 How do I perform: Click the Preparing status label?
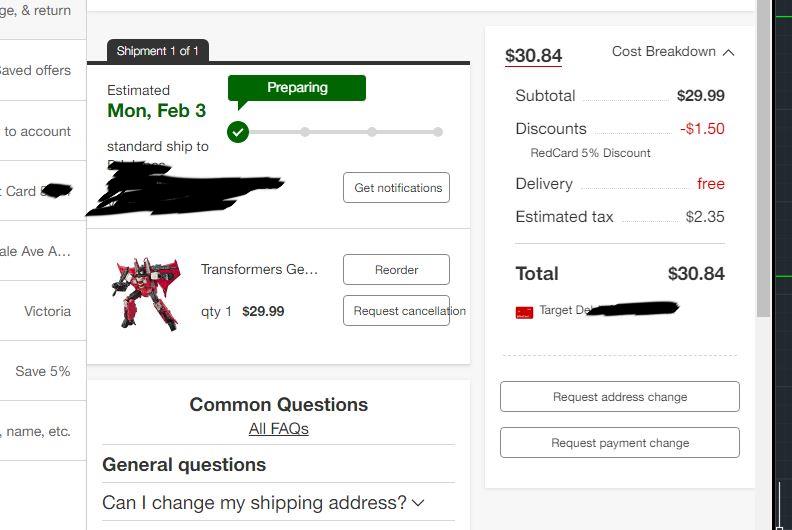pyautogui.click(x=297, y=88)
